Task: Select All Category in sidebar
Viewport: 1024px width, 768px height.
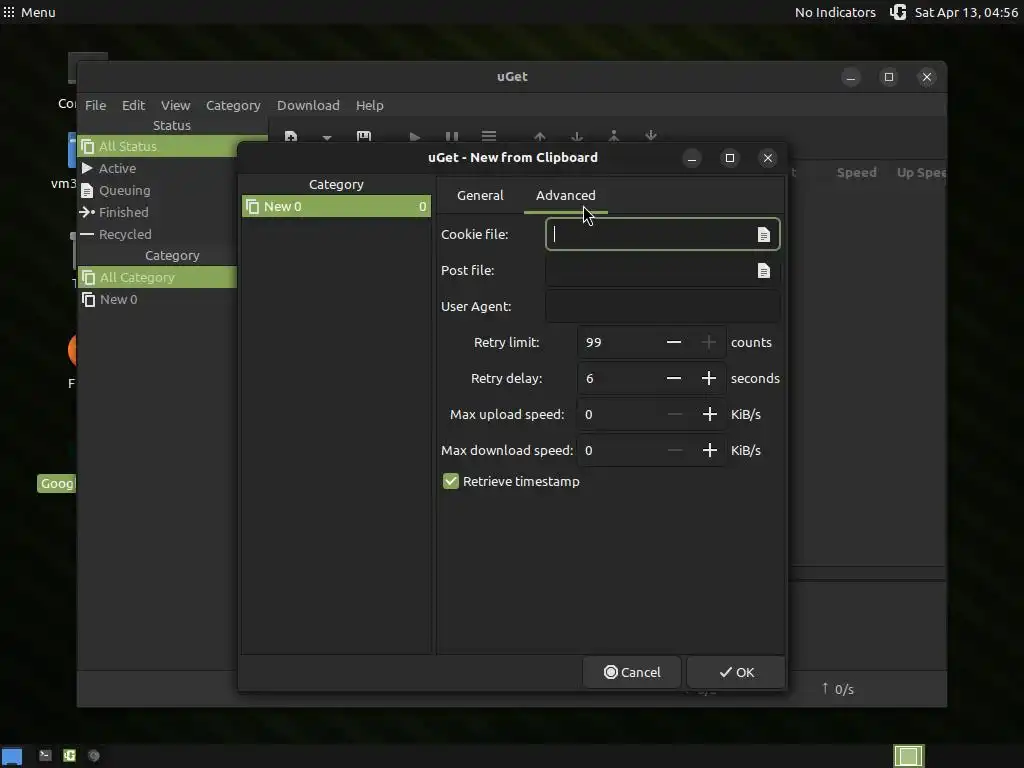Action: [157, 278]
